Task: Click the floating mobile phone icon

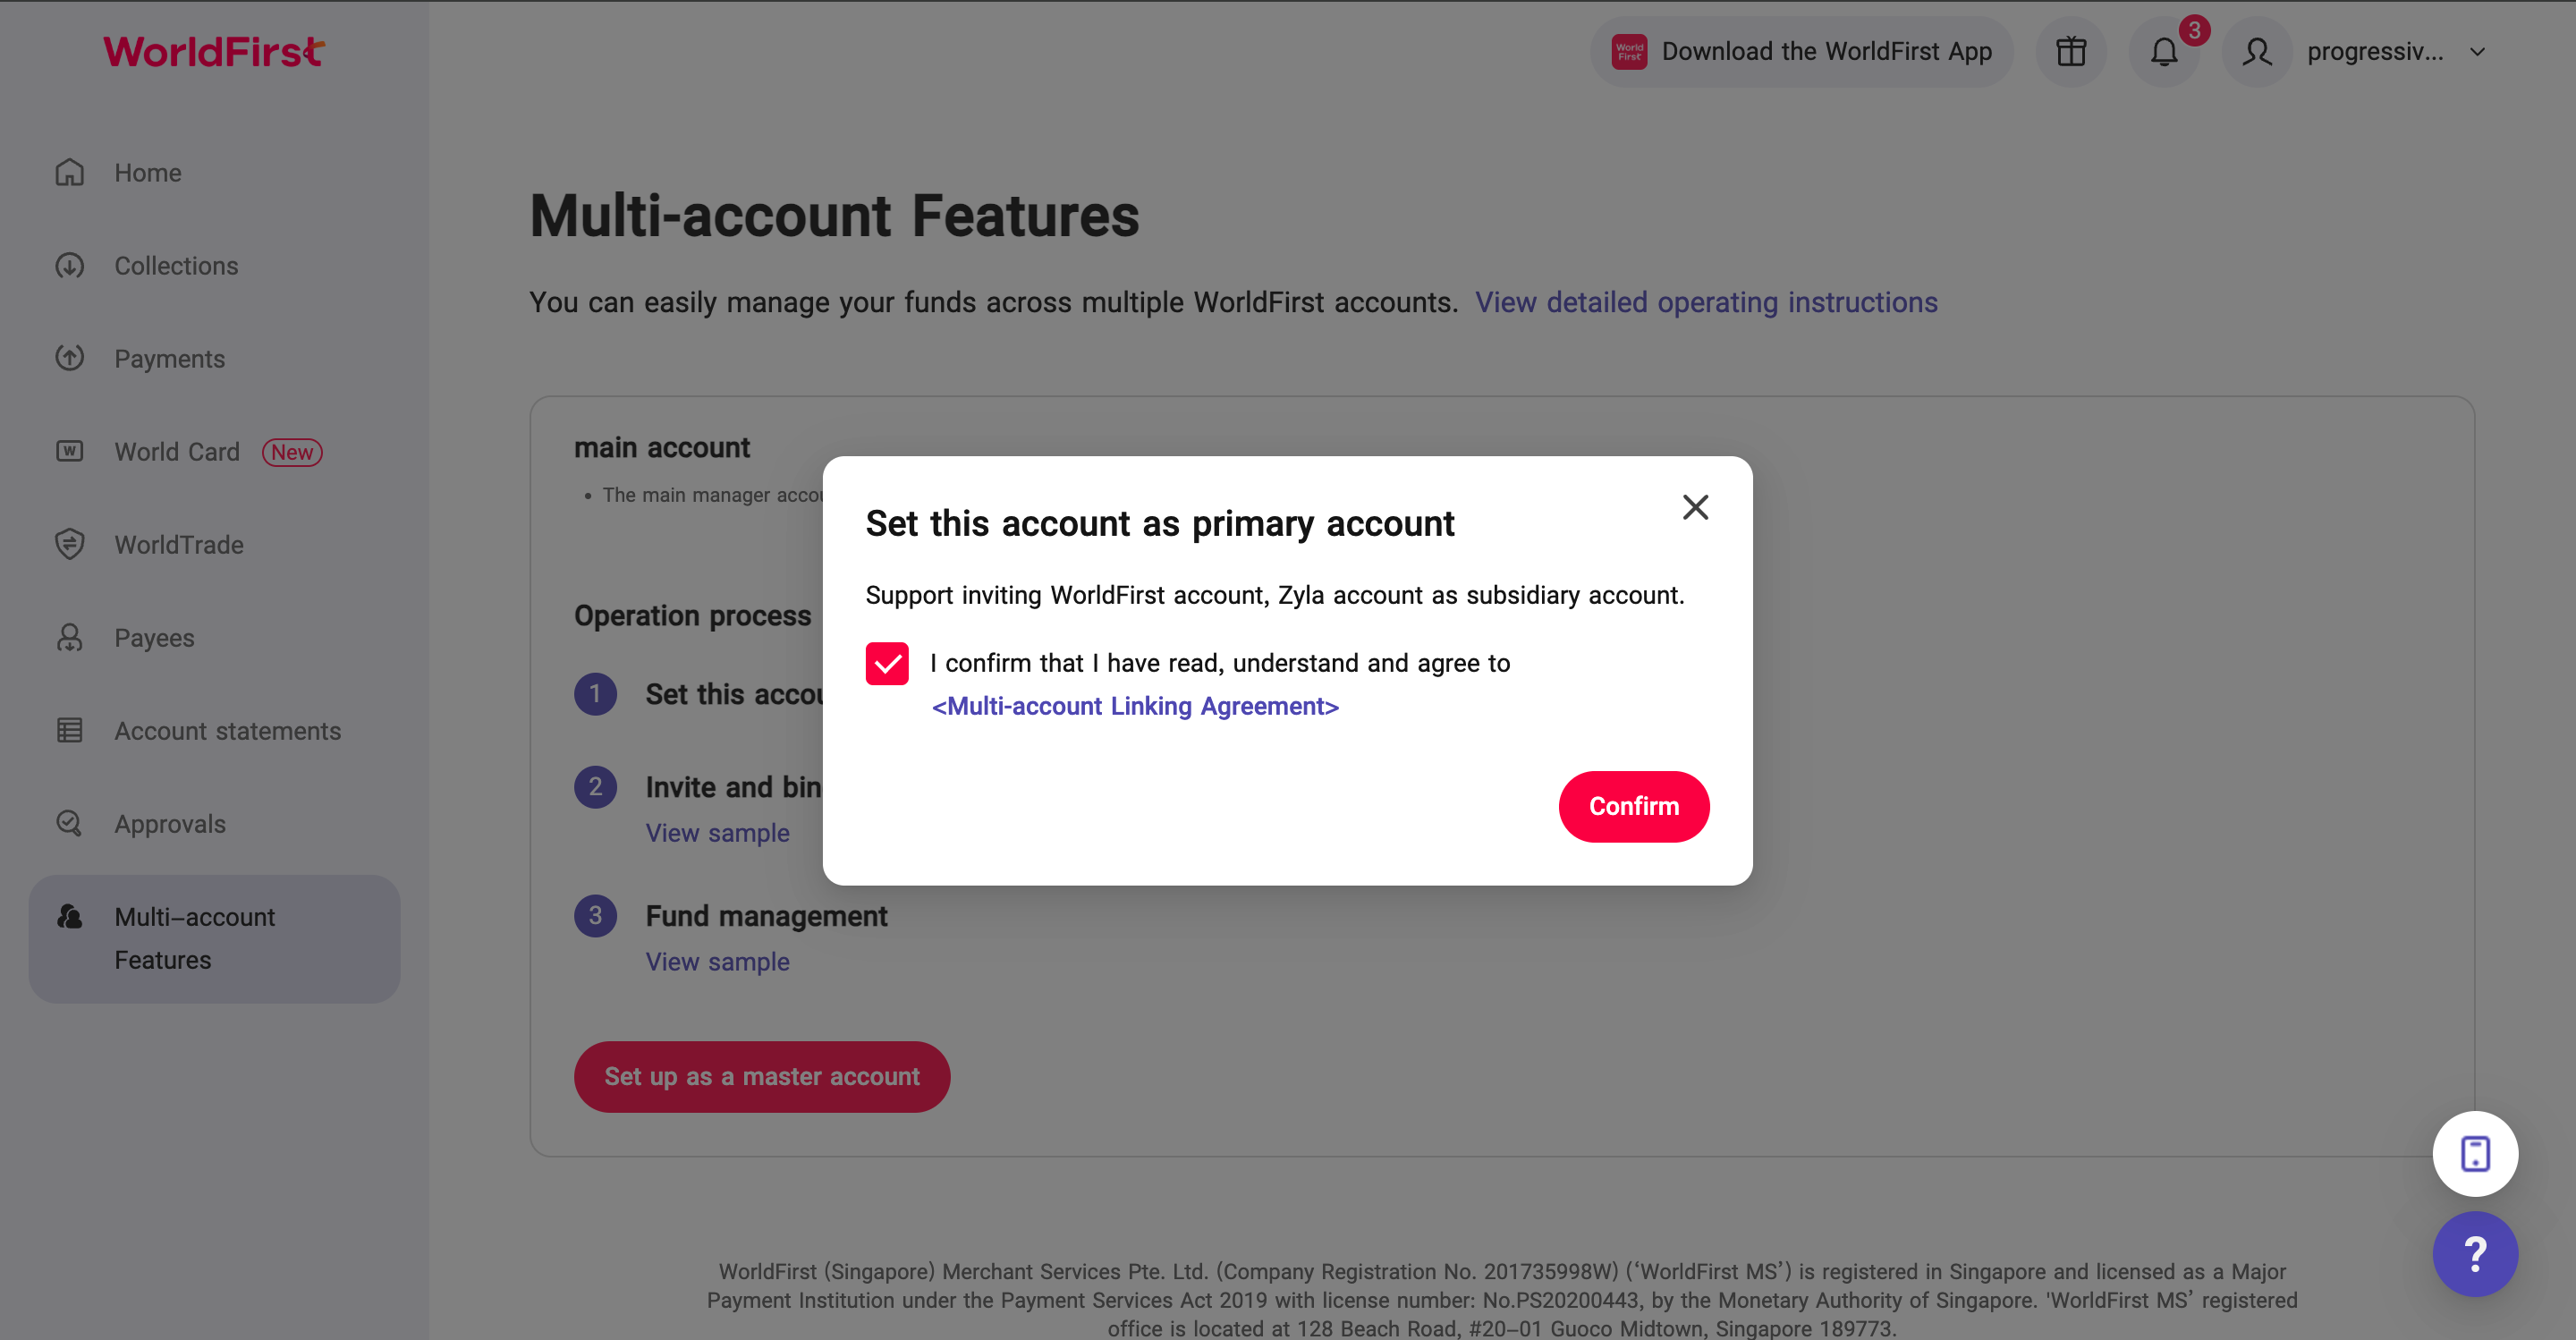Action: coord(2474,1154)
